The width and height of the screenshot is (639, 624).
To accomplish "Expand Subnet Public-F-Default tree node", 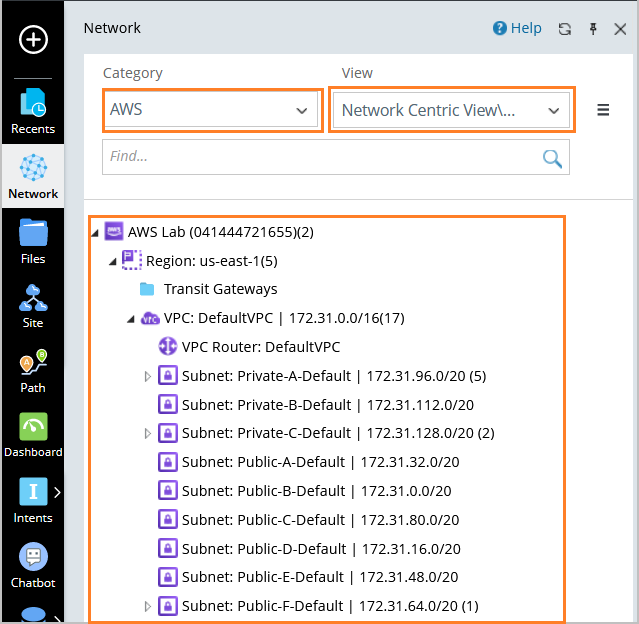I will click(x=148, y=606).
